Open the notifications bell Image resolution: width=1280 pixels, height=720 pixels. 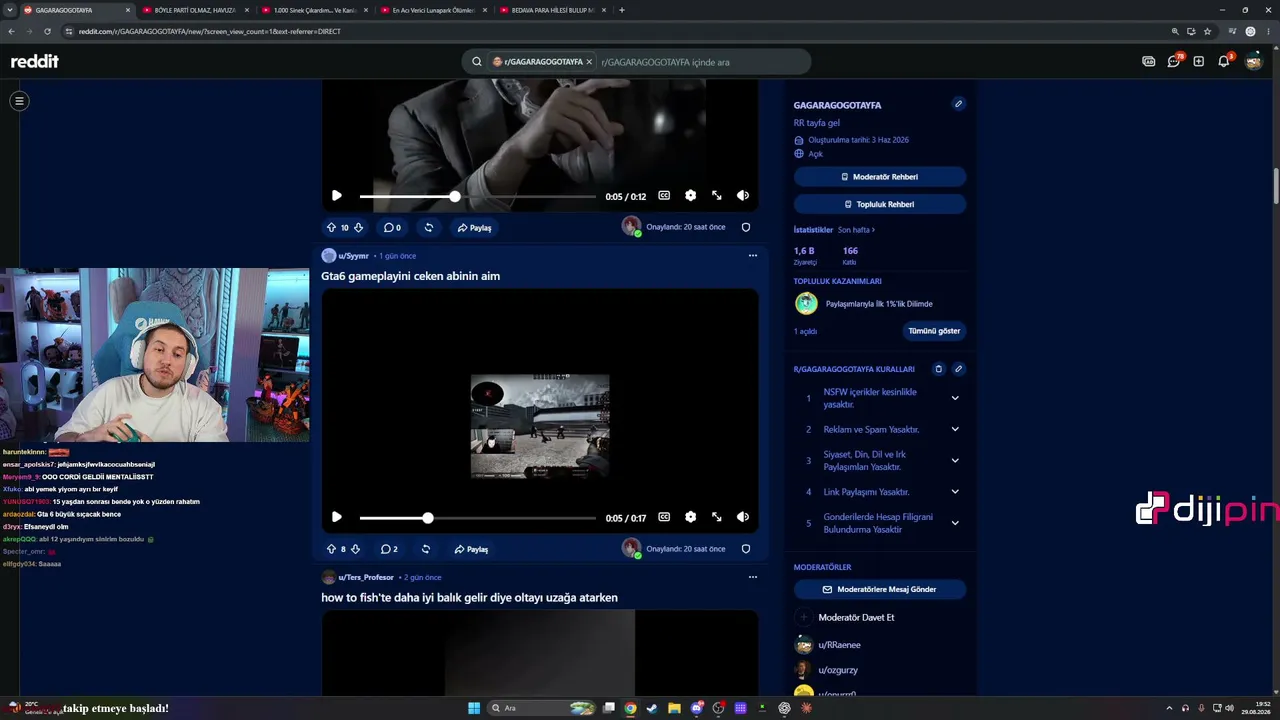pyautogui.click(x=1224, y=61)
